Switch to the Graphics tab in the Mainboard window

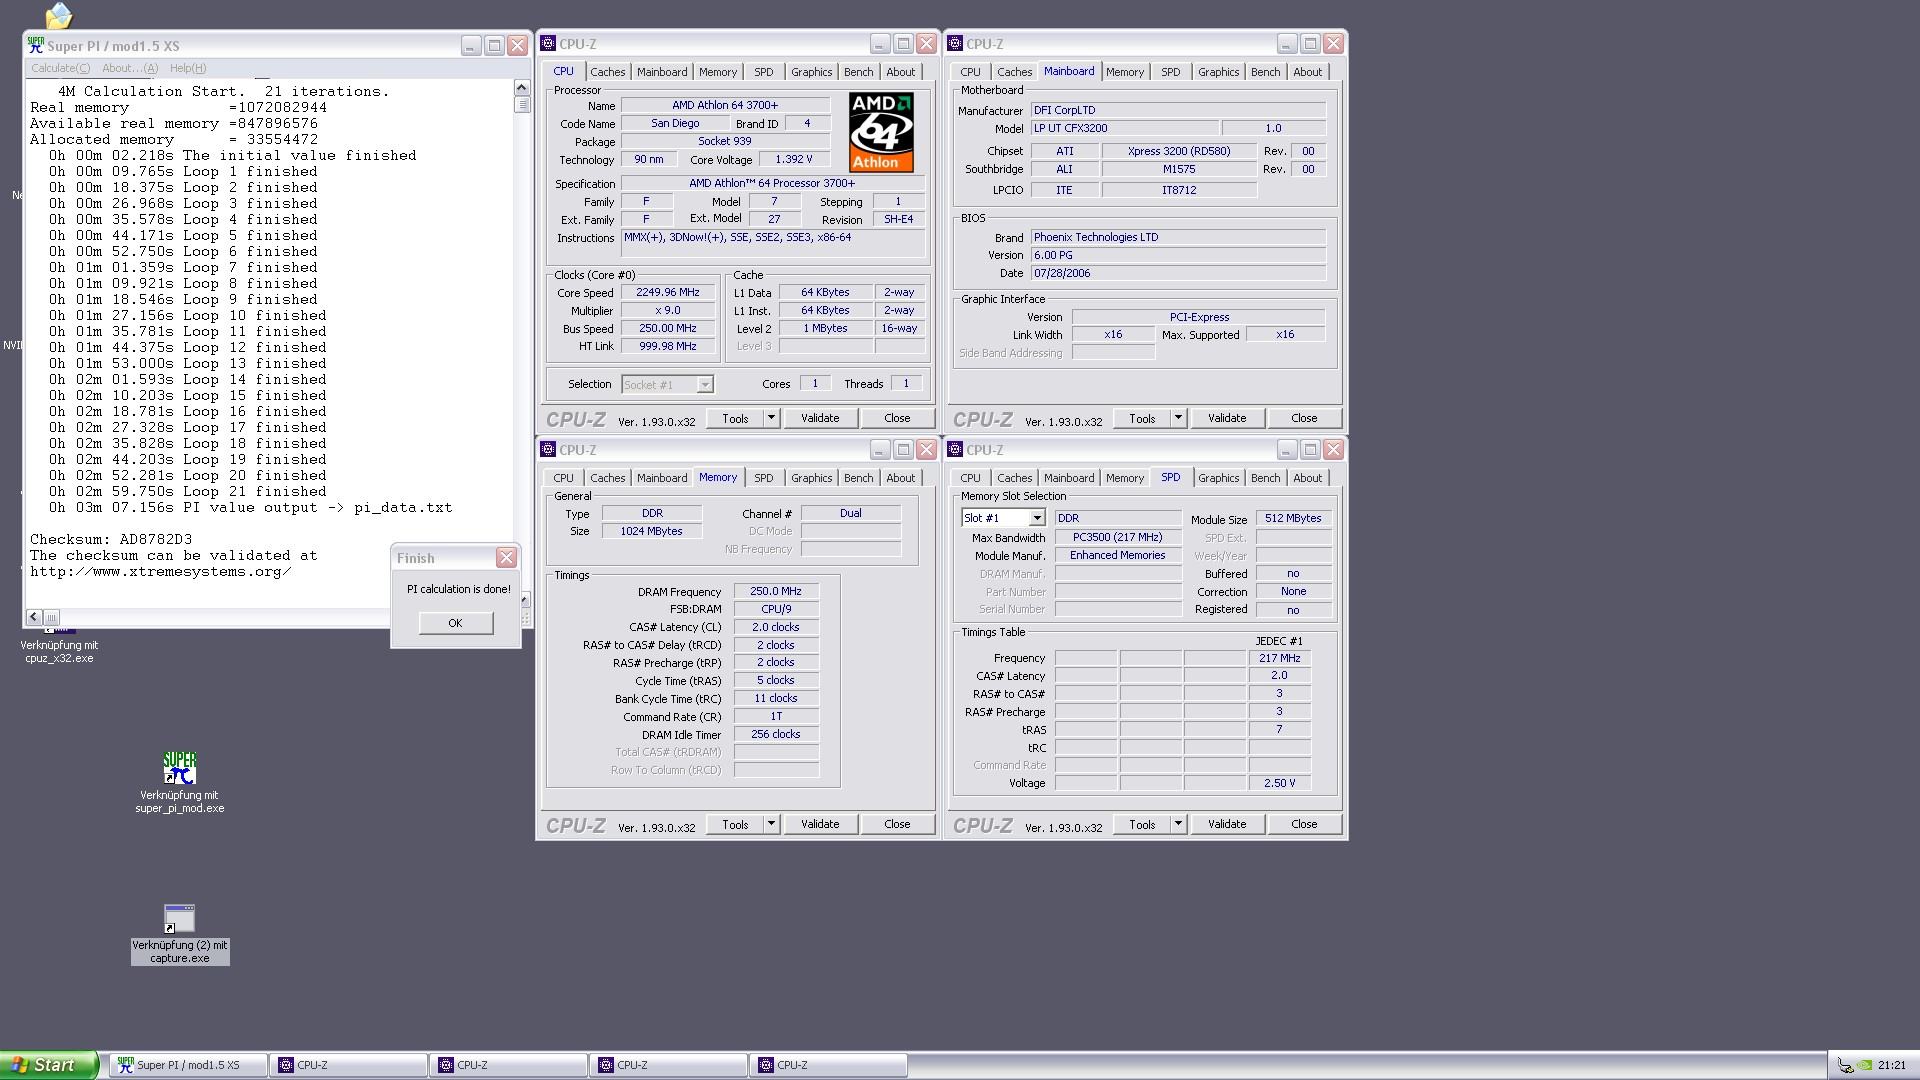(x=1218, y=72)
